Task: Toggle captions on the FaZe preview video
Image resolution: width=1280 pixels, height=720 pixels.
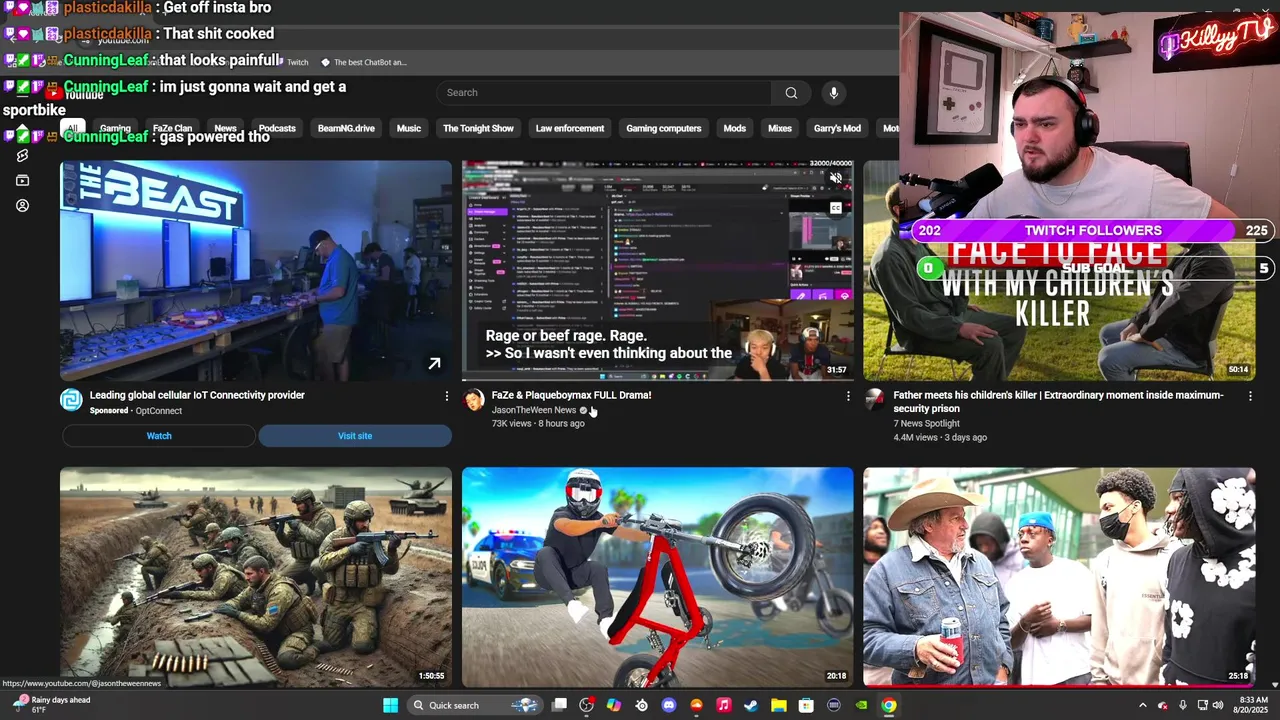Action: 836,208
